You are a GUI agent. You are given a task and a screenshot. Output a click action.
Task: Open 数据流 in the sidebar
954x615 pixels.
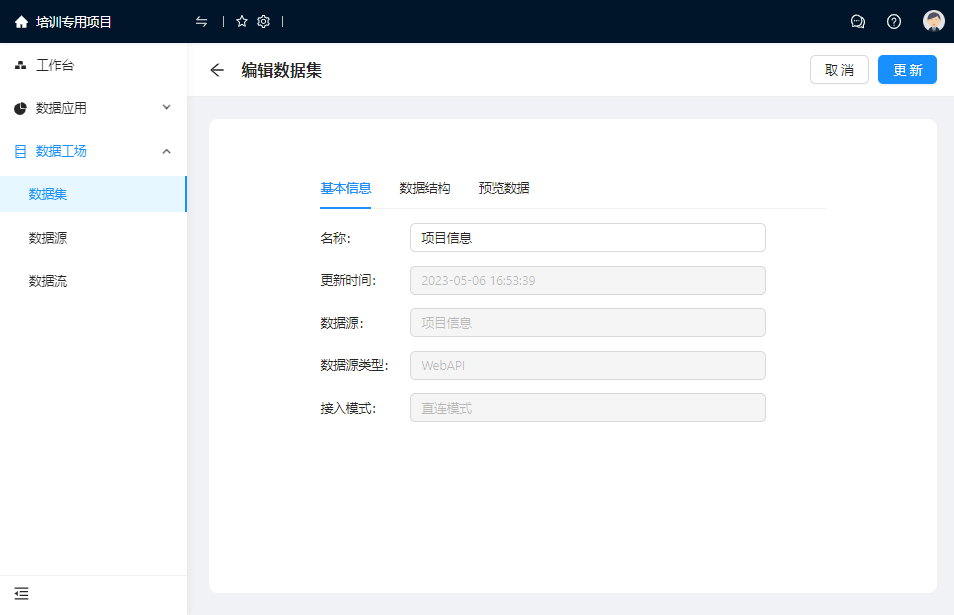pyautogui.click(x=48, y=281)
